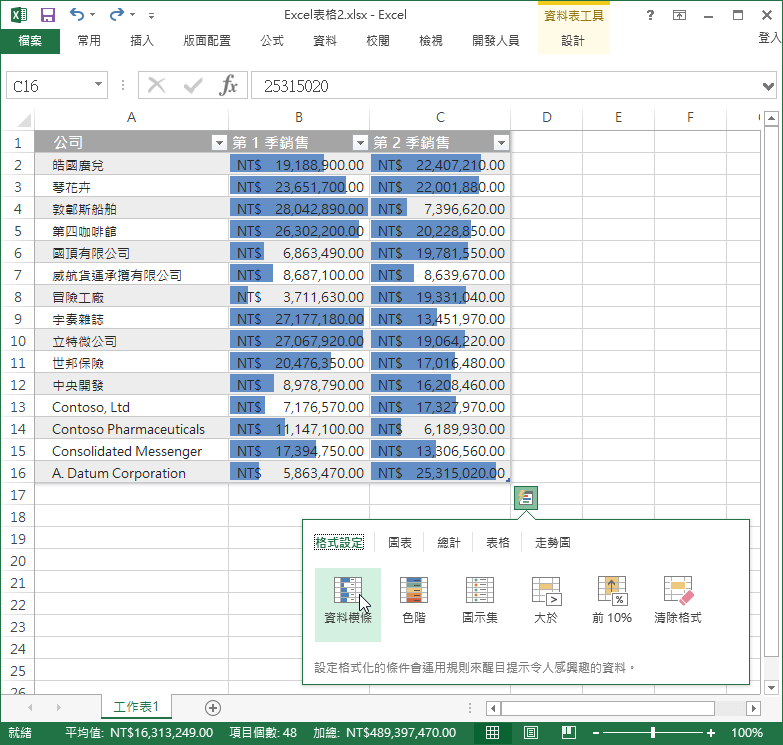Open the 第 1 季銷售 filter dropdown

[360, 143]
